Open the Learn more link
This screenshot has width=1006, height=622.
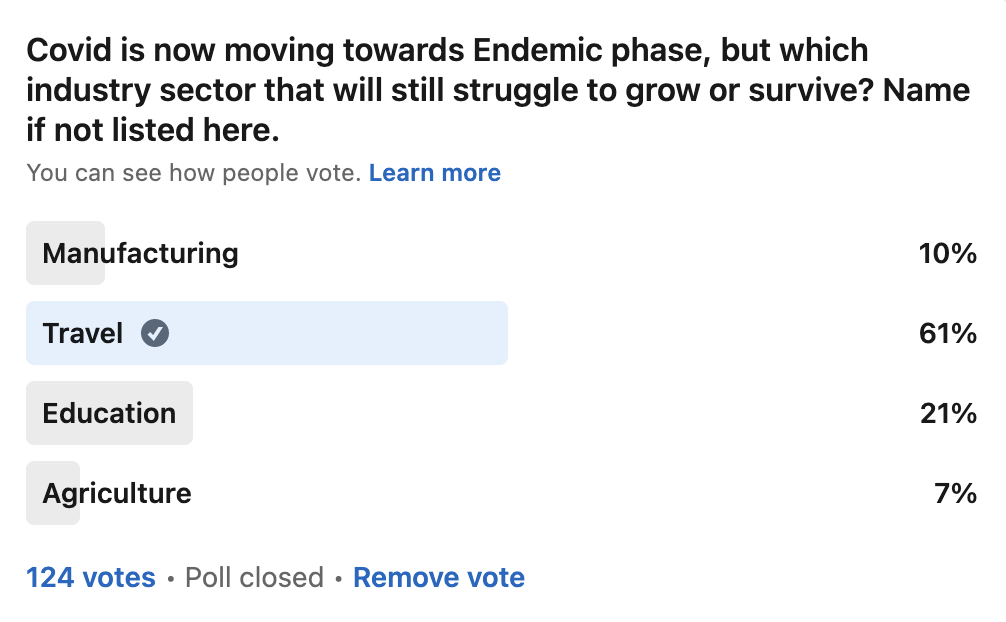[435, 173]
